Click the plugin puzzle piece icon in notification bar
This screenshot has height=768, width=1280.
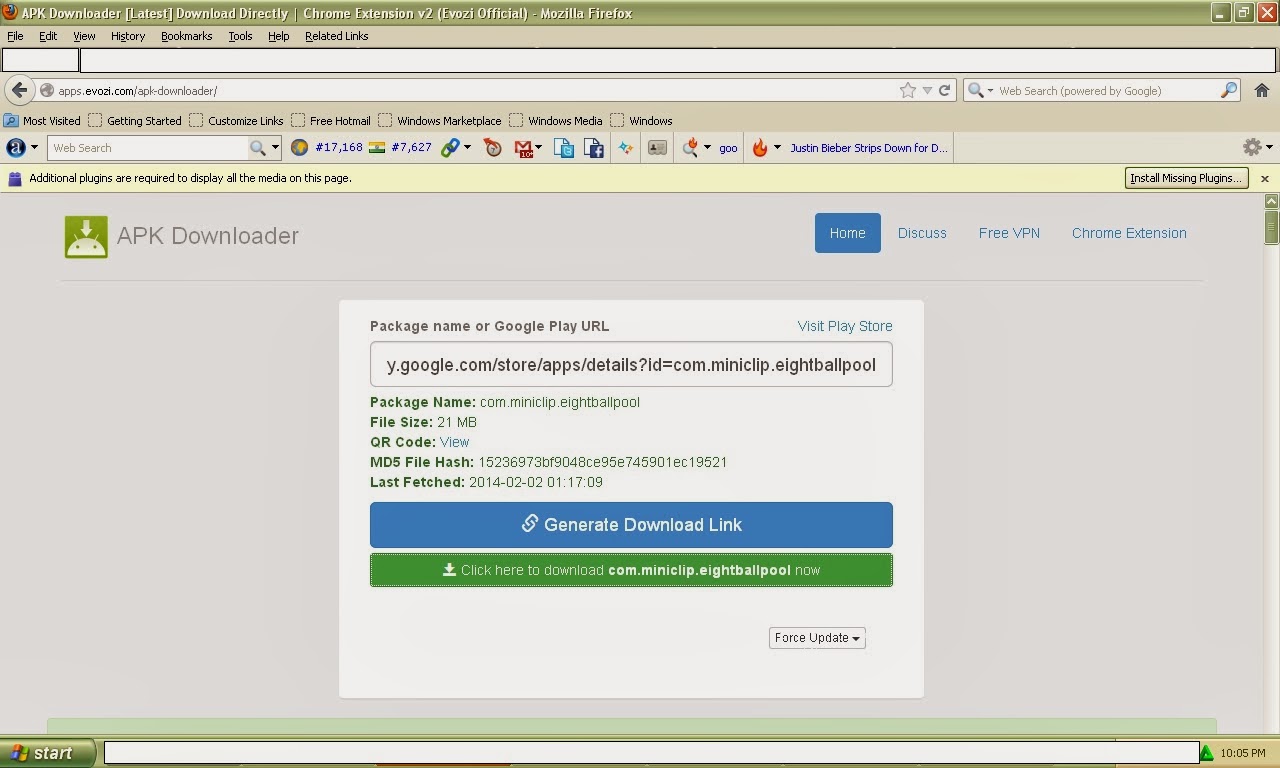pyautogui.click(x=15, y=178)
